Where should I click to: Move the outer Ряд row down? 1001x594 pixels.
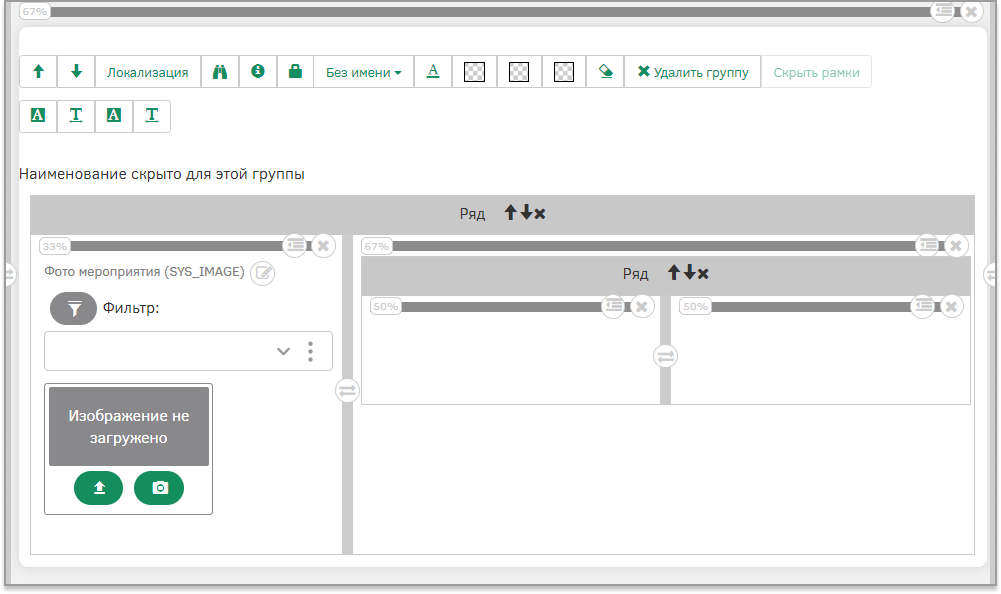tap(525, 213)
